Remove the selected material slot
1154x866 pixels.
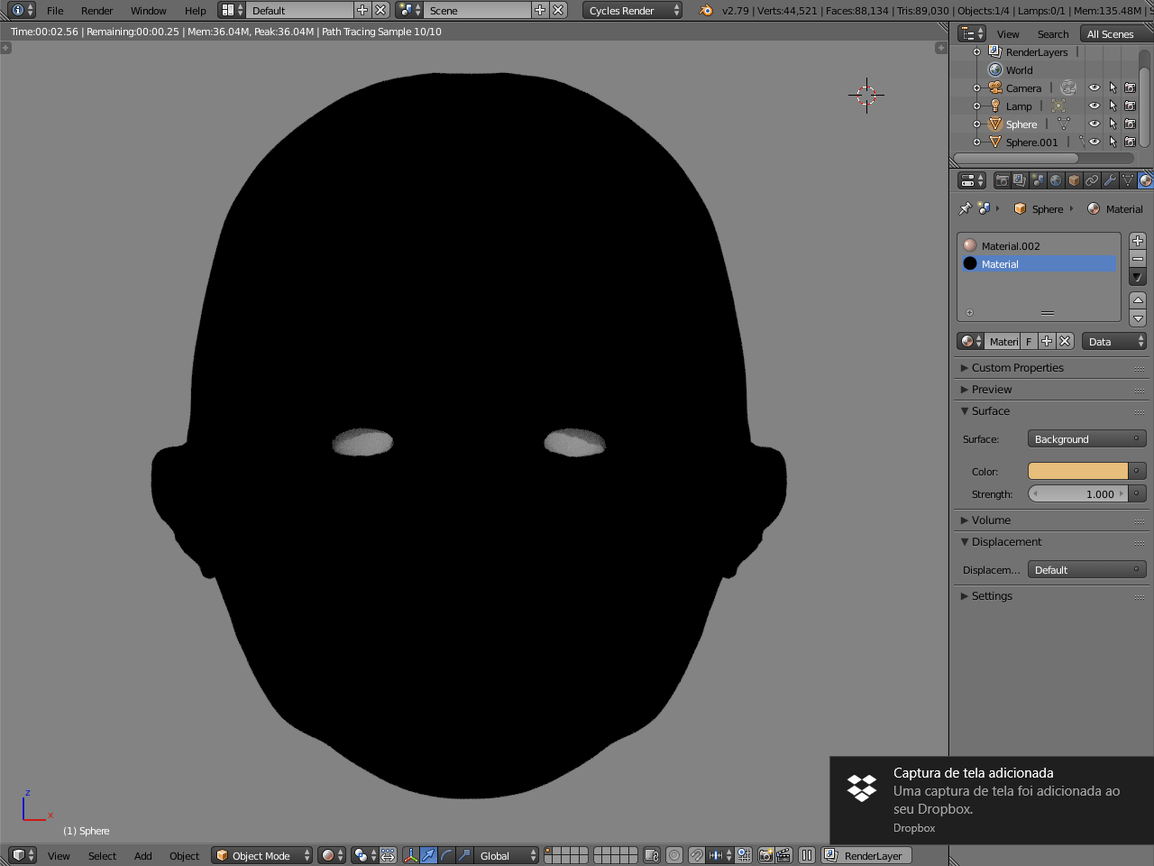click(x=1137, y=259)
